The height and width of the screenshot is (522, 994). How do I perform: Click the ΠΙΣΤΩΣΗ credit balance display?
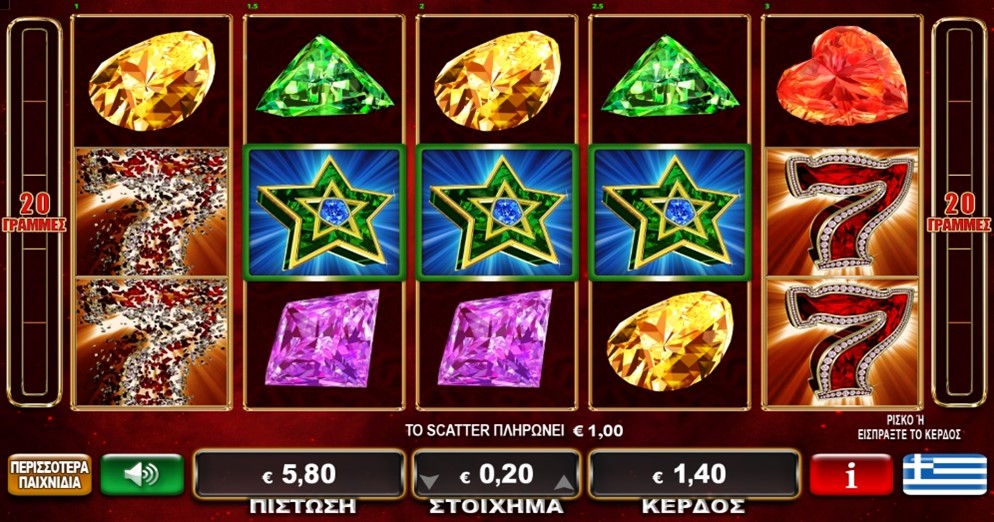tap(299, 474)
